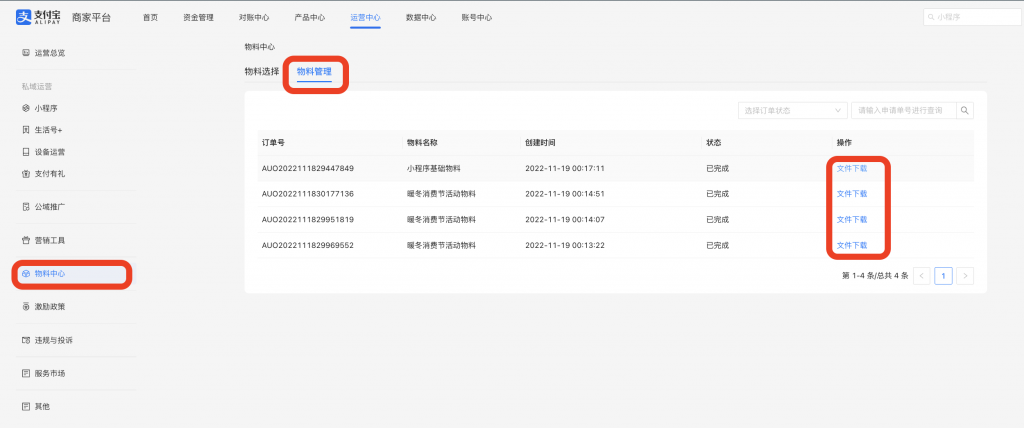This screenshot has height=428, width=1024.
Task: Click the 运营总览 sidebar icon
Action: pos(25,53)
